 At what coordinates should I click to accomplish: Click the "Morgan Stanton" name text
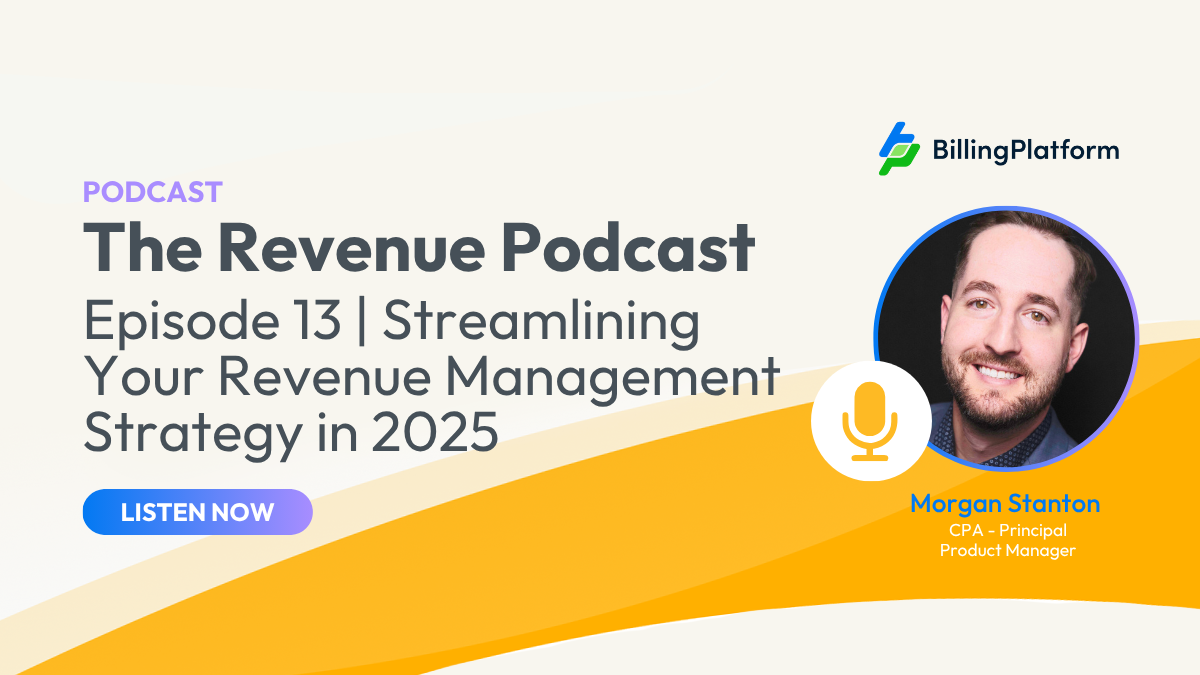1005,504
